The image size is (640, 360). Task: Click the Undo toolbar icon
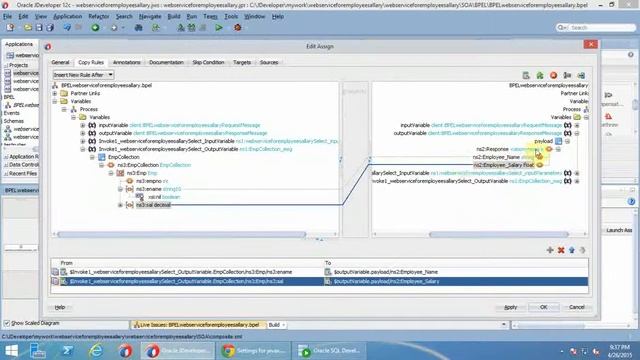click(67, 28)
